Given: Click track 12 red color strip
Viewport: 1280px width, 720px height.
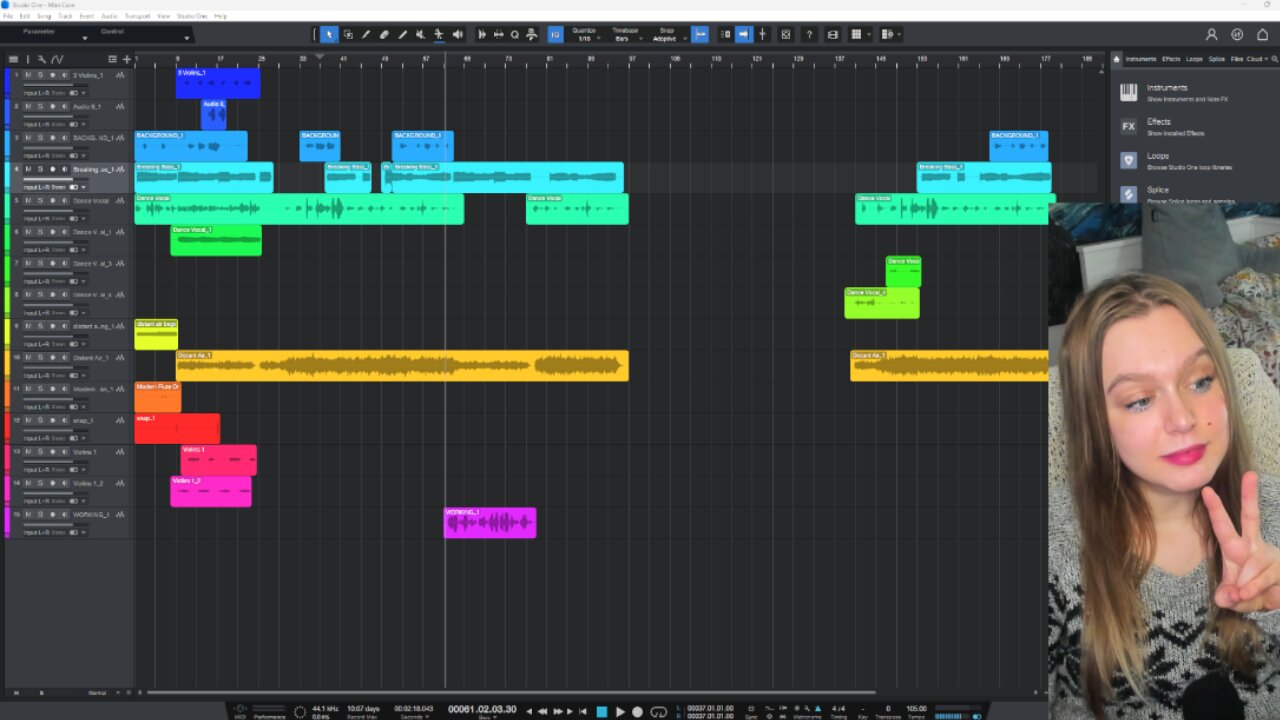Looking at the screenshot, I should 7,428.
